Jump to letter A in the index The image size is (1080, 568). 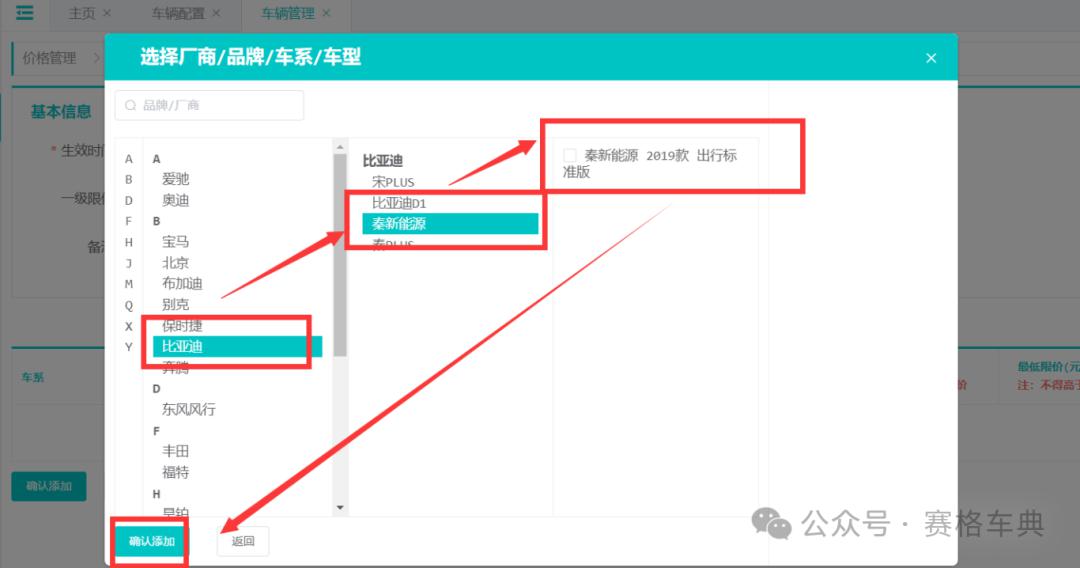(x=129, y=159)
